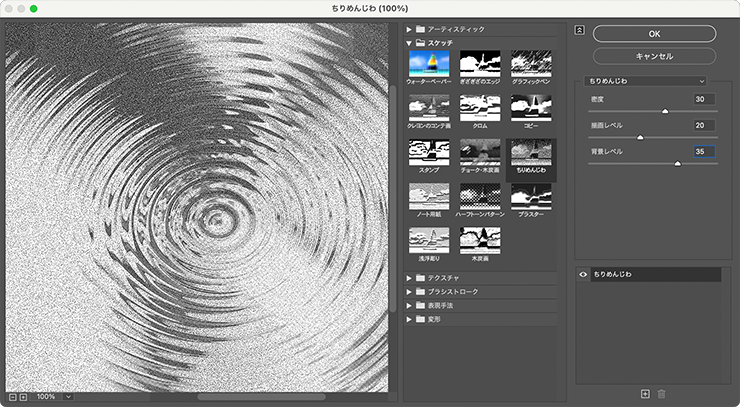The width and height of the screenshot is (740, 407).
Task: Click the delete effect layer trash icon
Action: pyautogui.click(x=661, y=395)
